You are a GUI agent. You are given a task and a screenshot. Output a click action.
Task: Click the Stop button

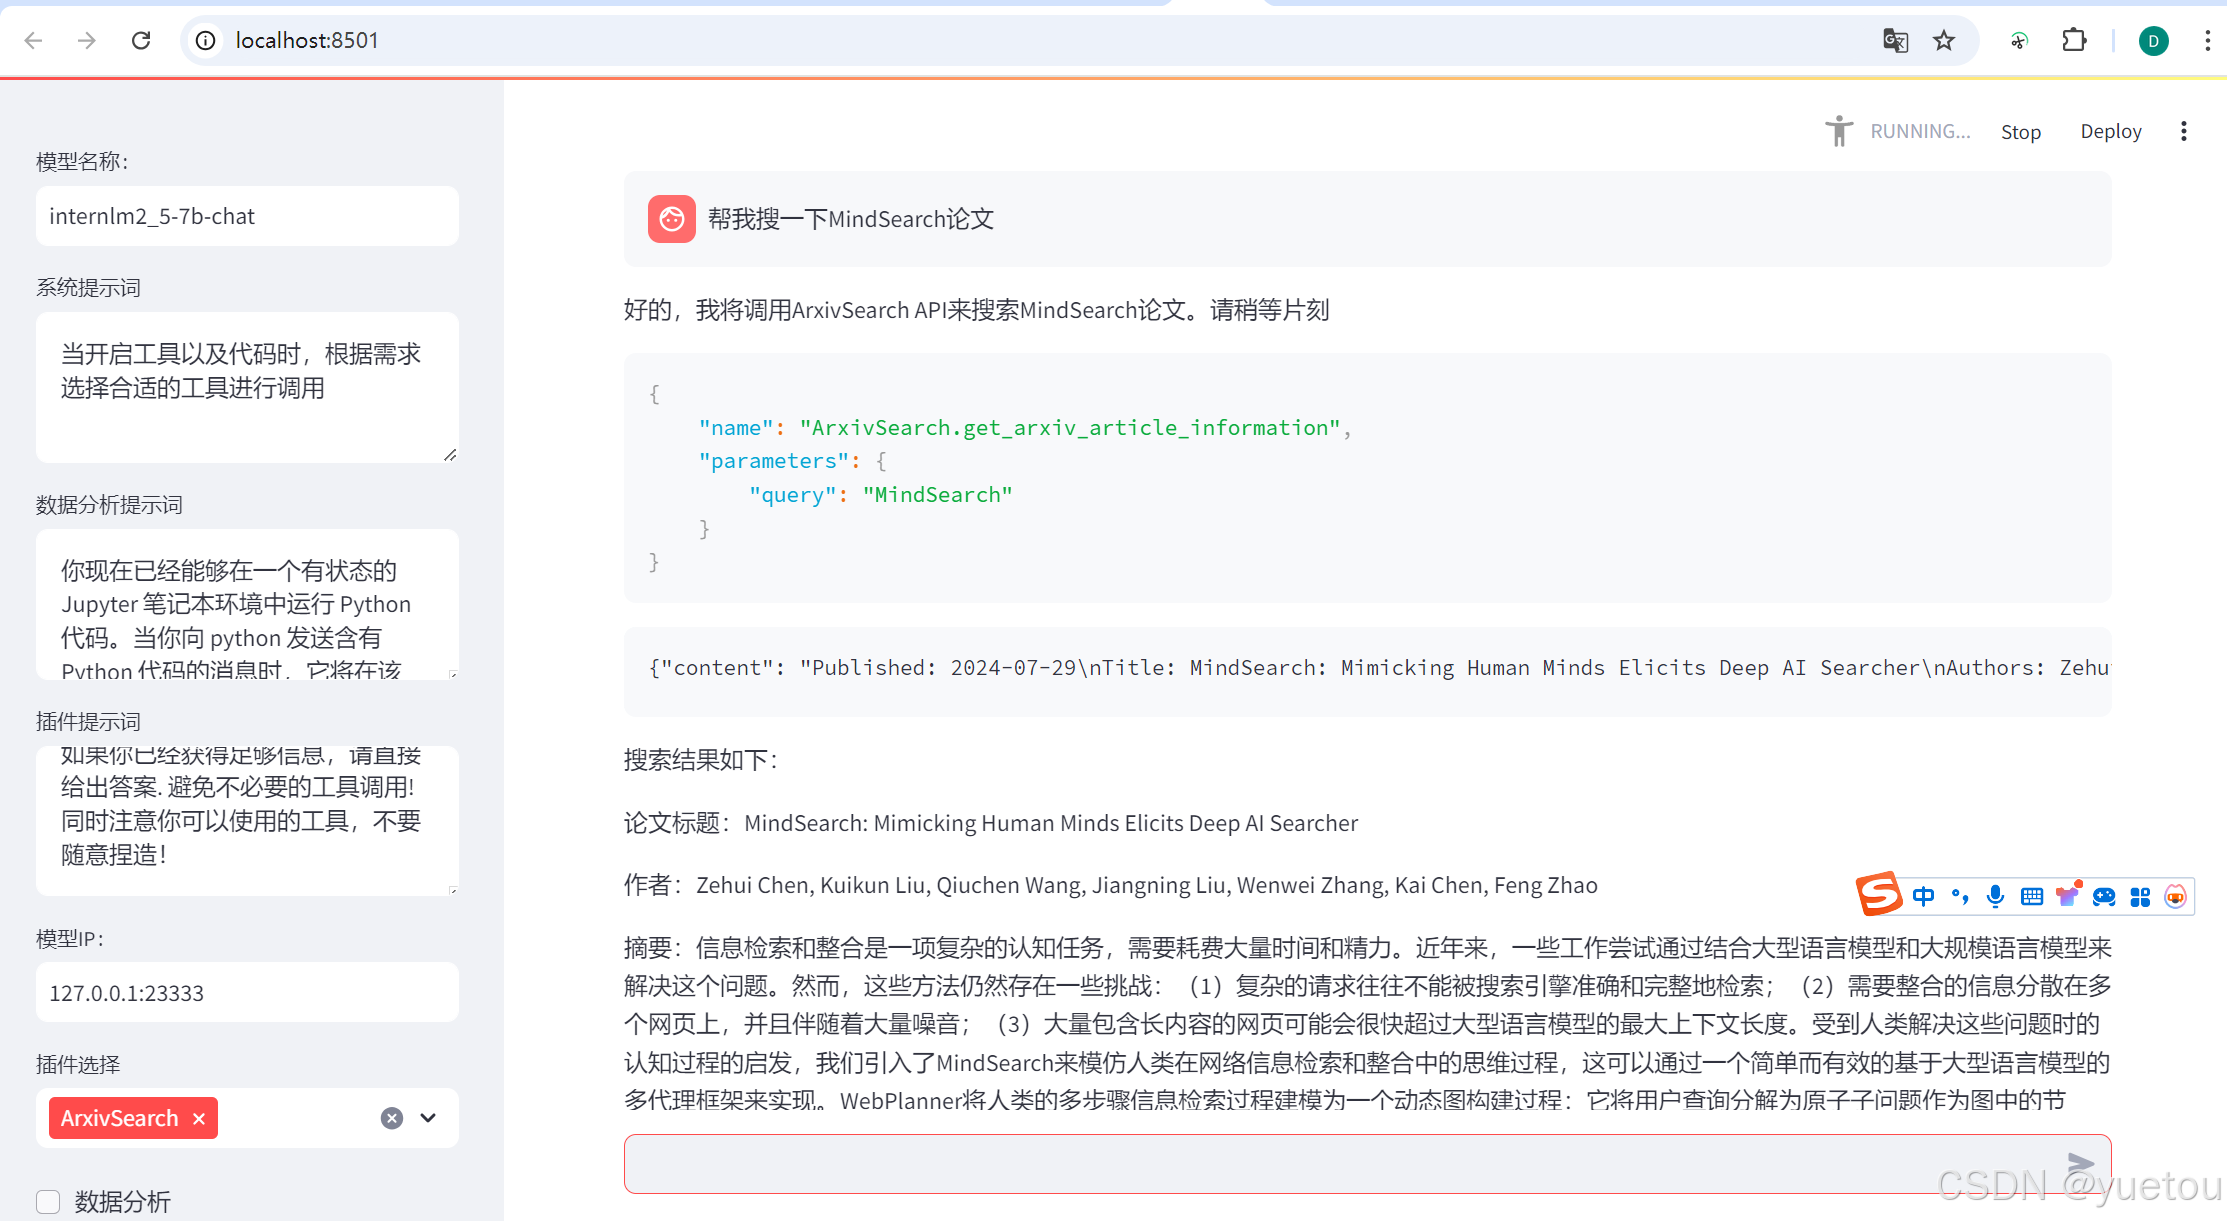tap(2020, 132)
